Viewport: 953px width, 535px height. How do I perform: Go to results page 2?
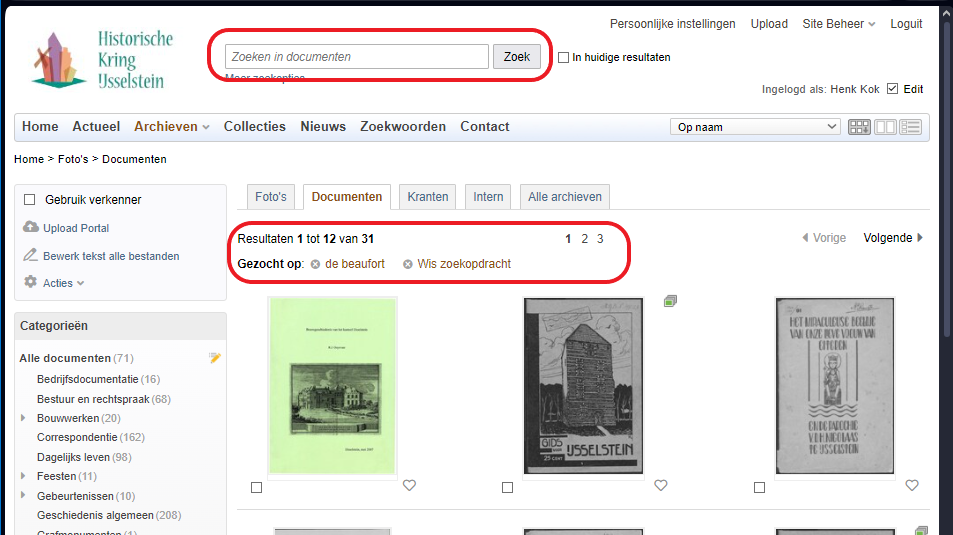coord(584,239)
